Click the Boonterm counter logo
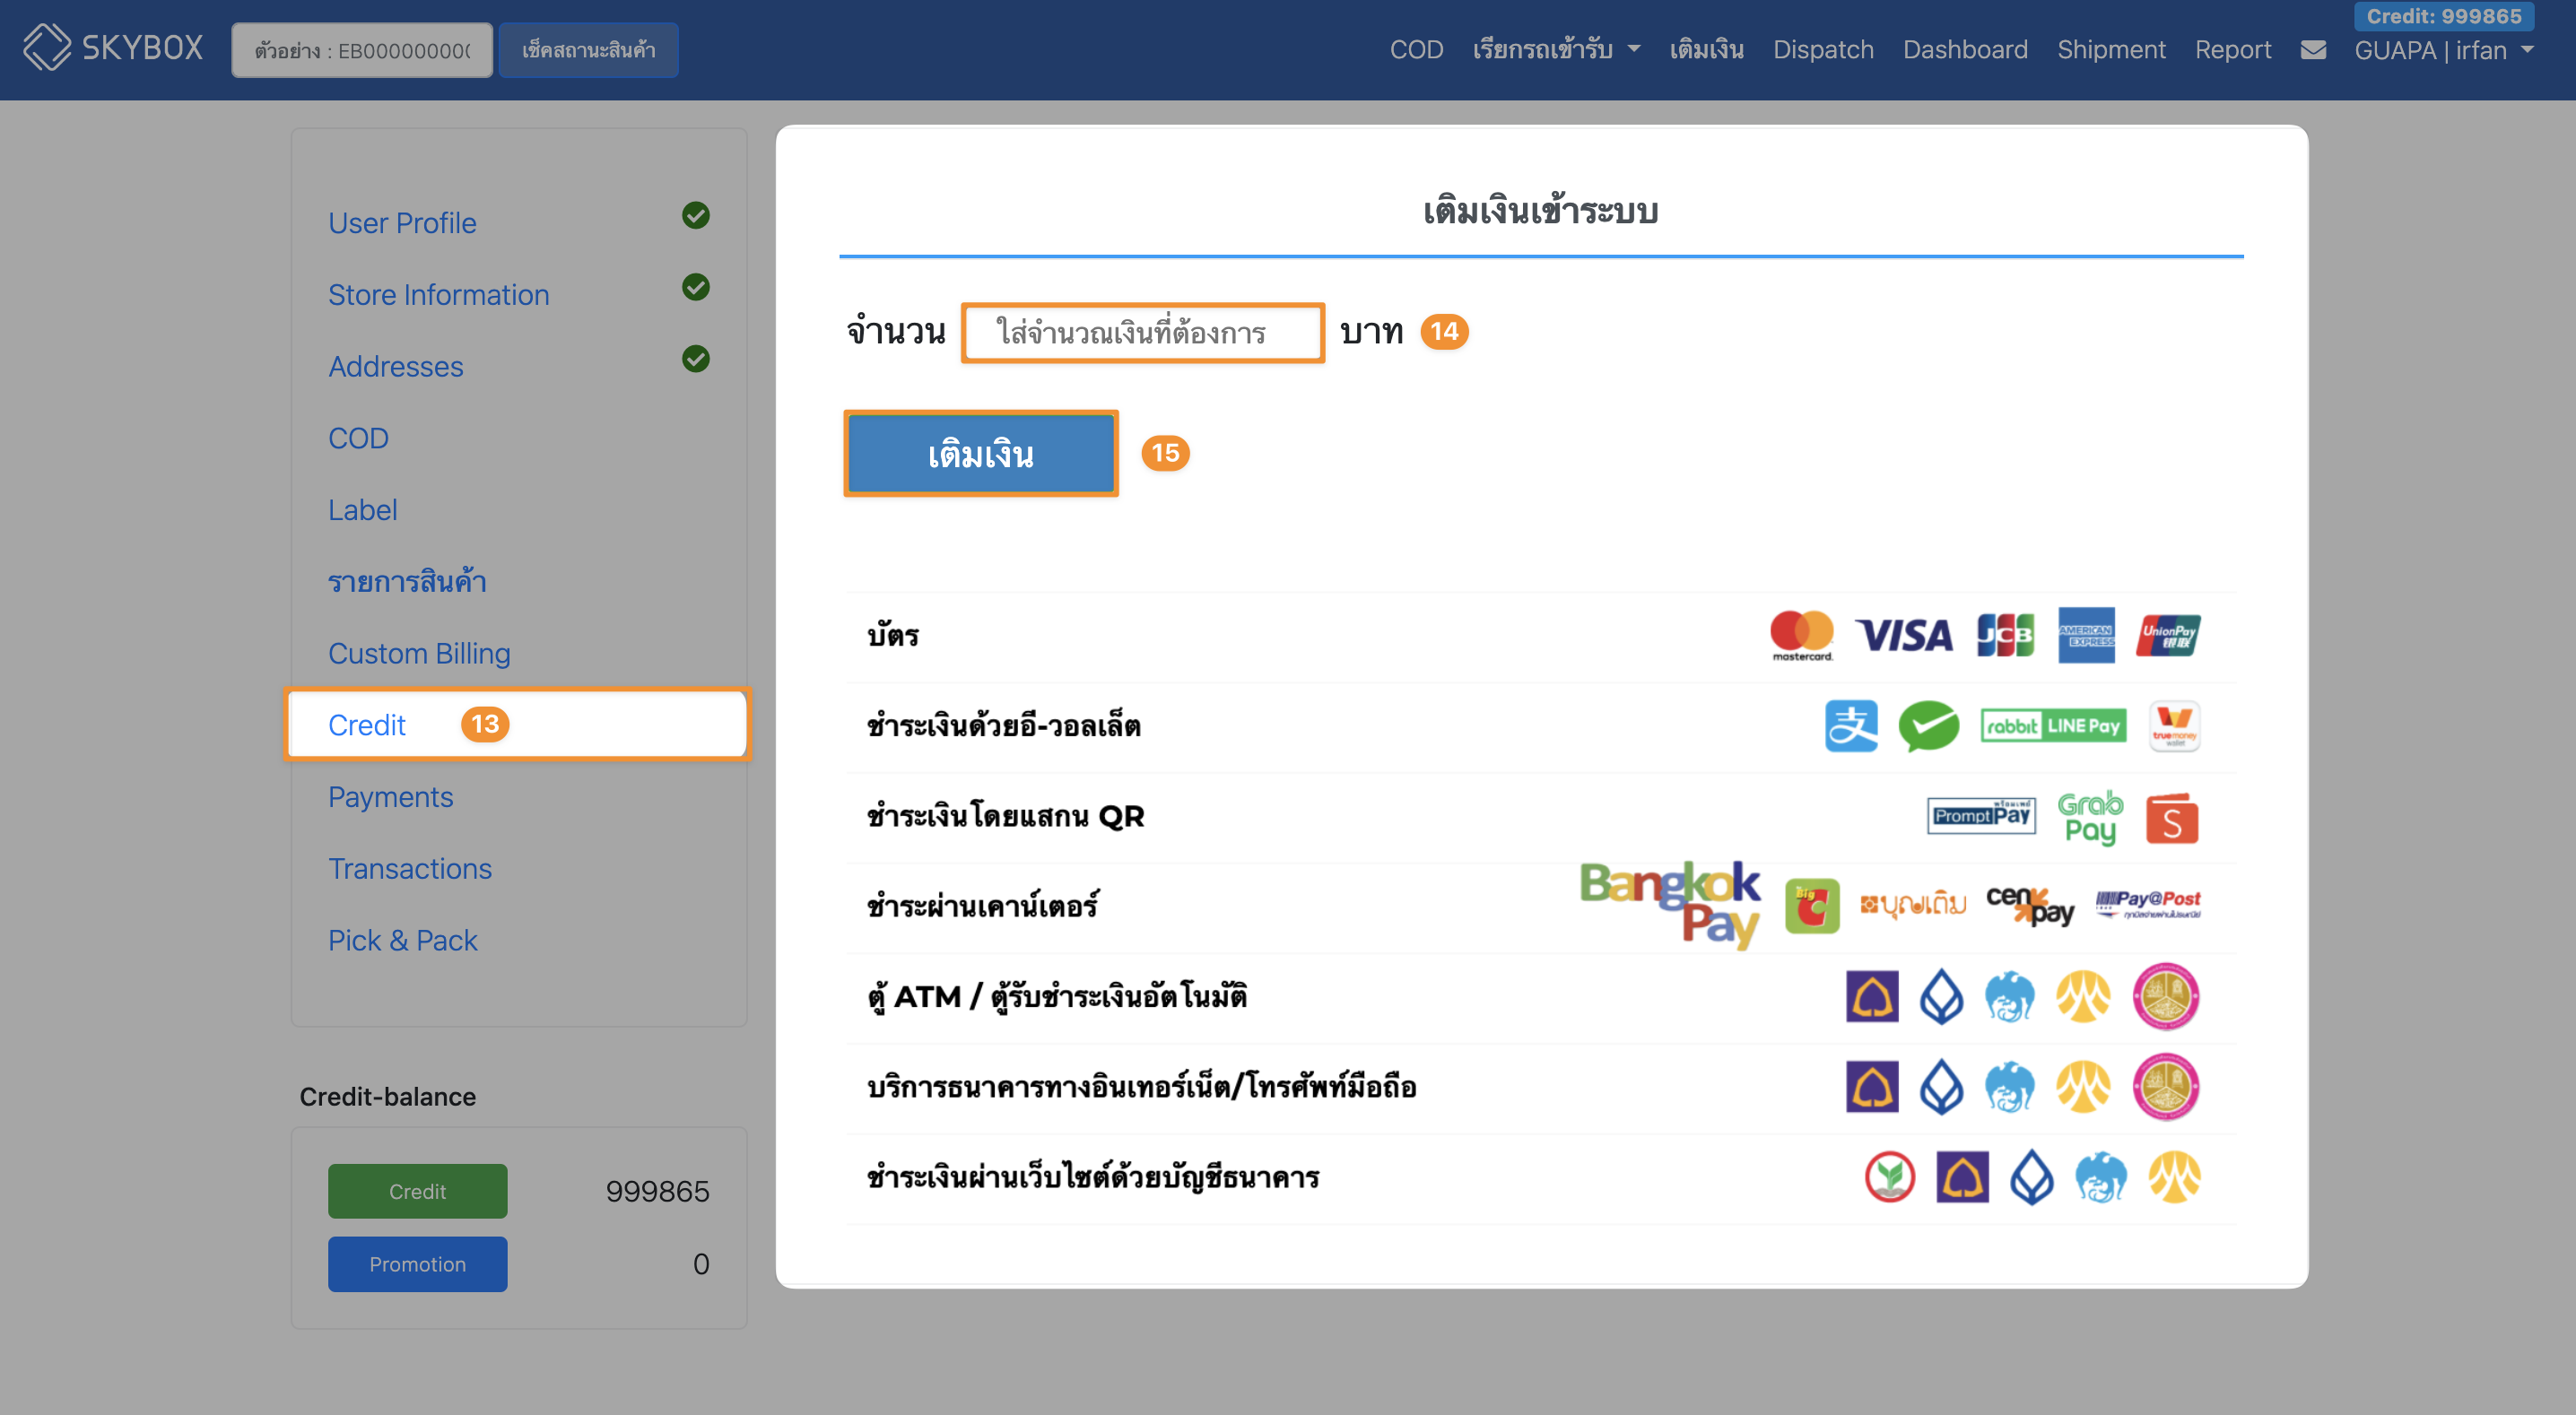Screen dimensions: 2576x1415 (1912, 904)
